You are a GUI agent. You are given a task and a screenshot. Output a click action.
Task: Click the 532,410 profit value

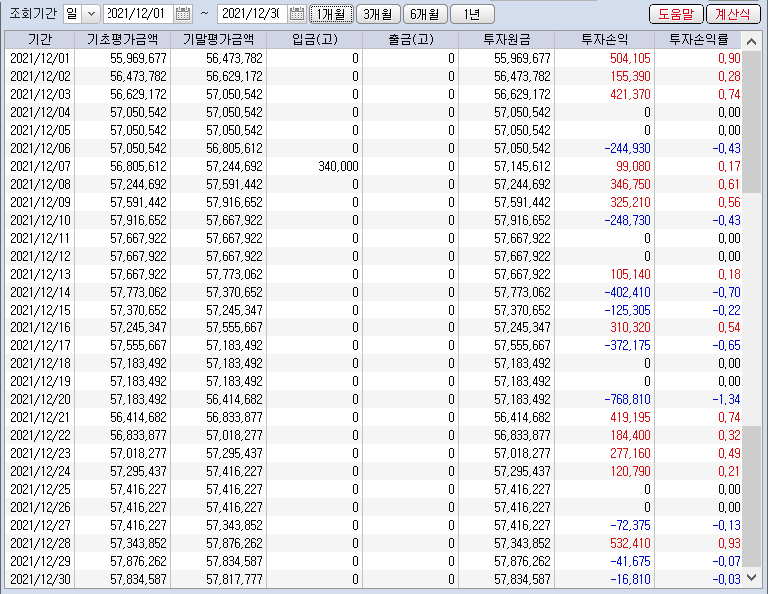pos(630,543)
